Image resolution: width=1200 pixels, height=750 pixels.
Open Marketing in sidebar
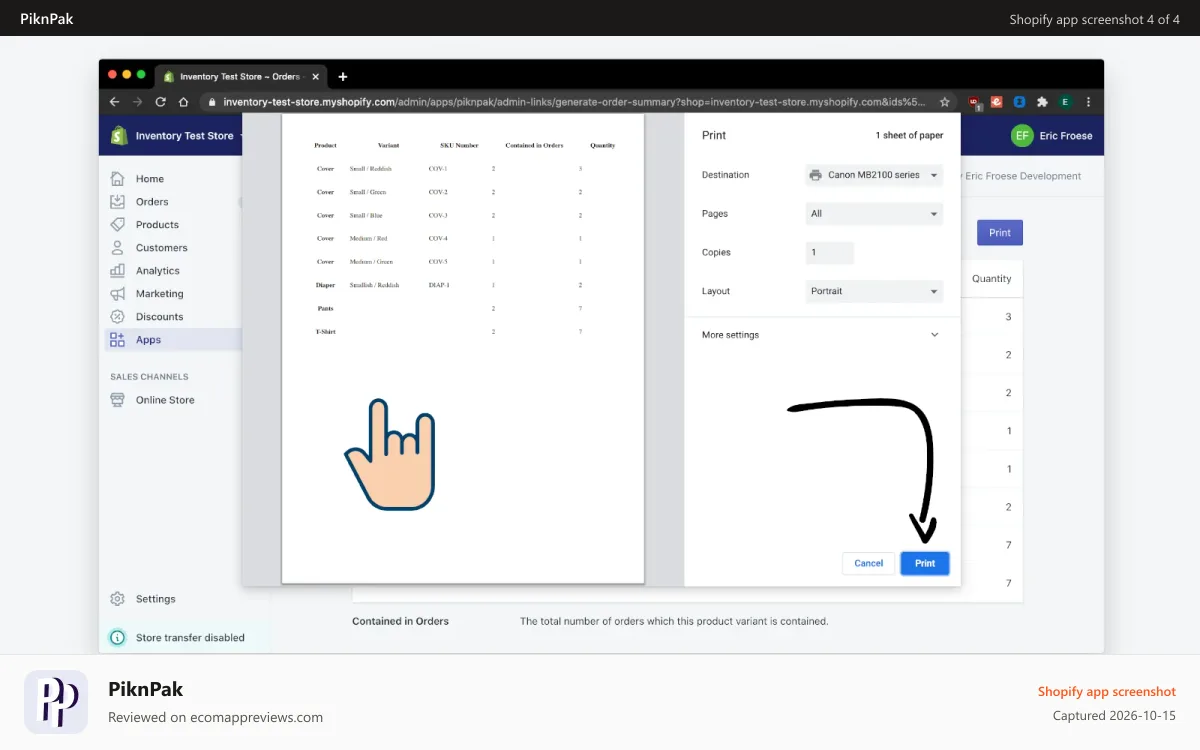(x=159, y=294)
